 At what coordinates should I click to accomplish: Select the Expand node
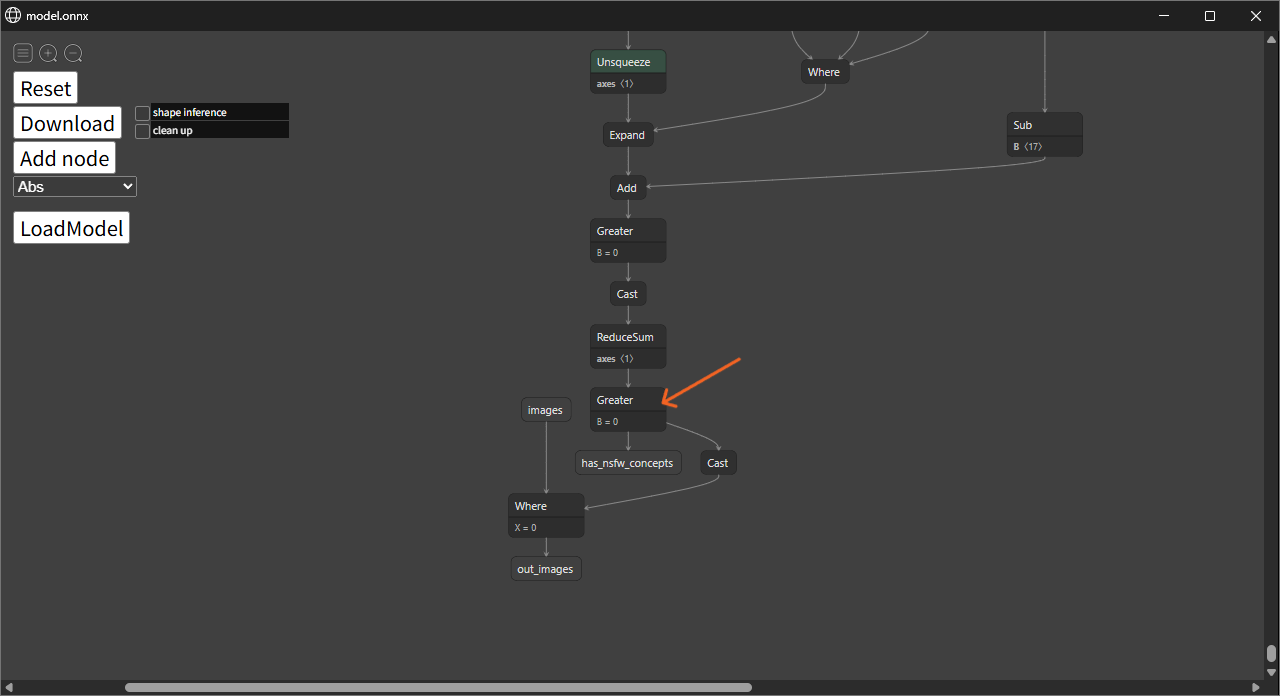coord(627,135)
